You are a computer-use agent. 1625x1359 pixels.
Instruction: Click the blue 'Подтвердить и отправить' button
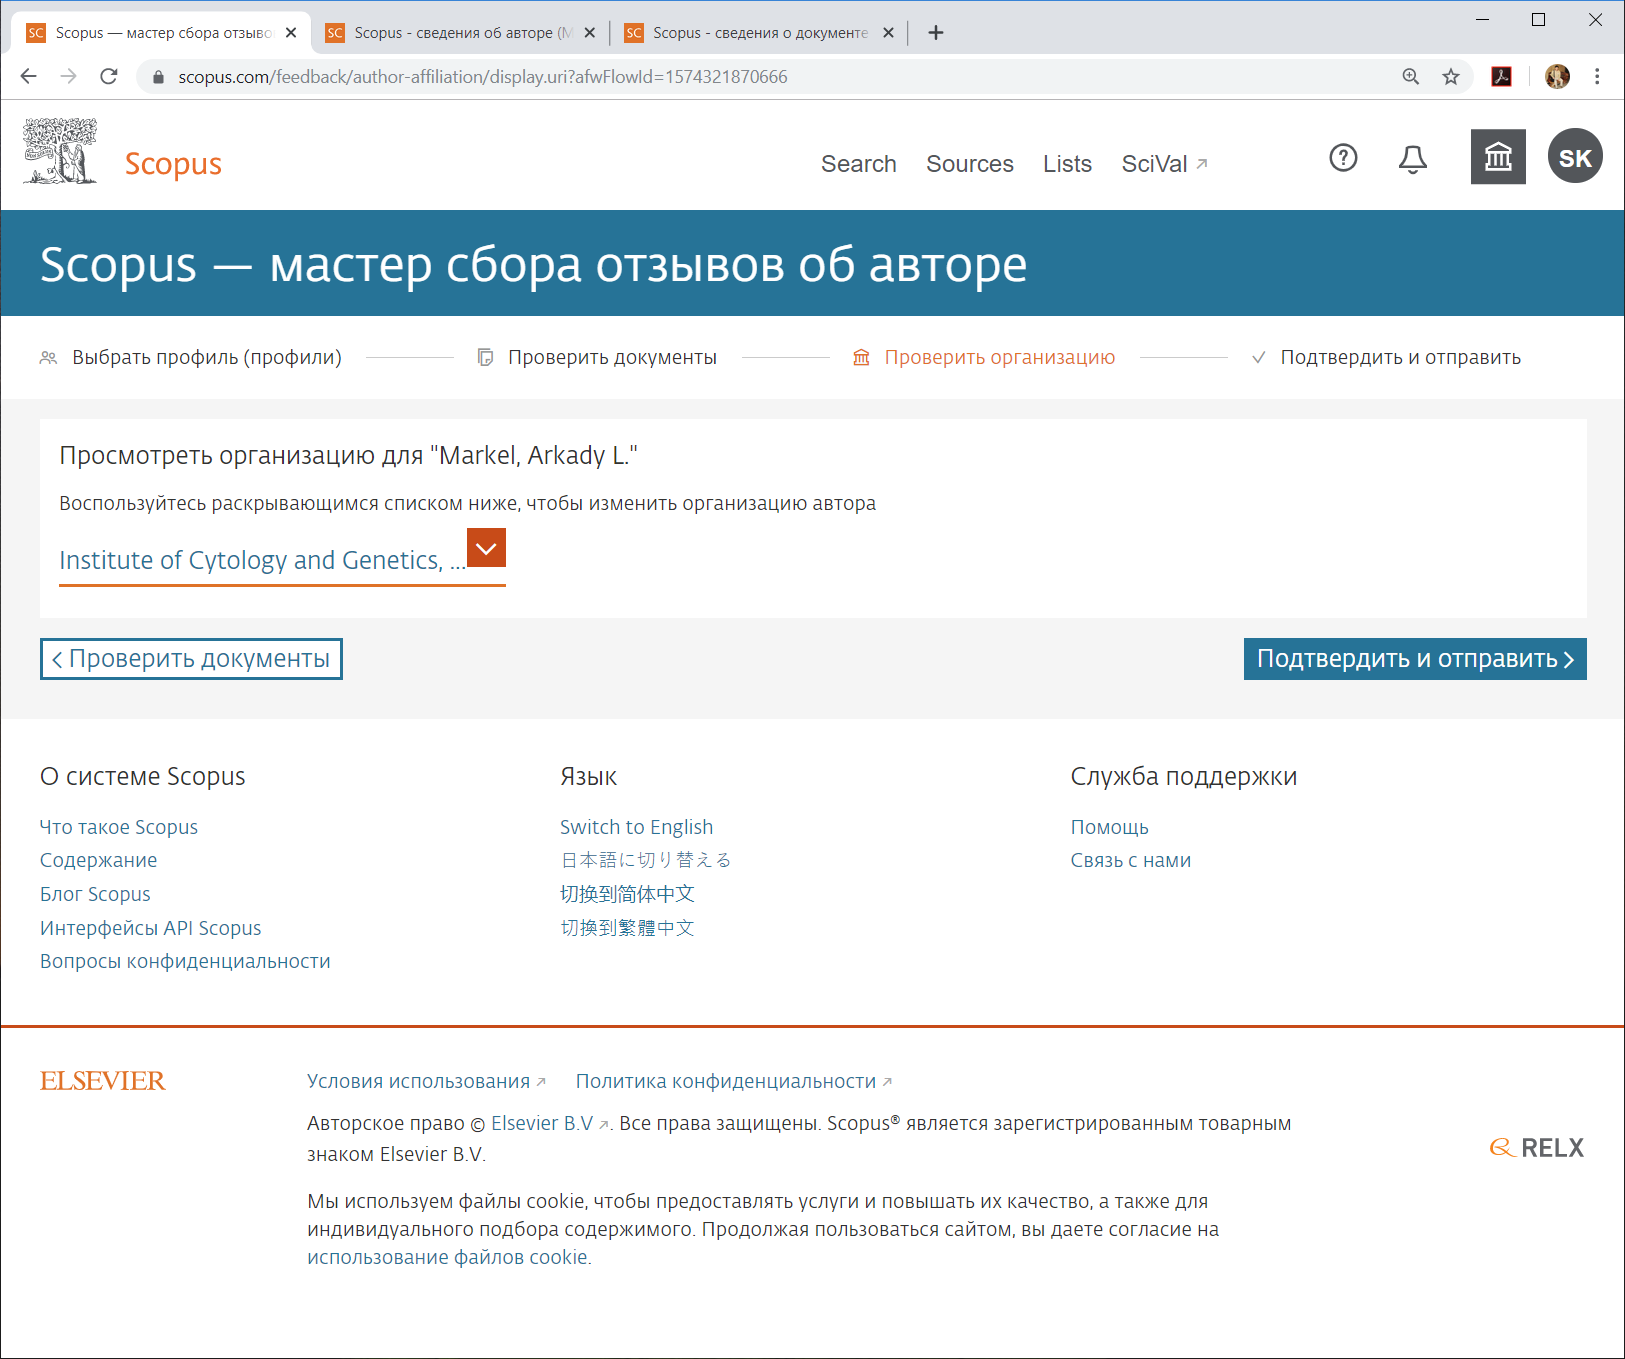(x=1415, y=659)
